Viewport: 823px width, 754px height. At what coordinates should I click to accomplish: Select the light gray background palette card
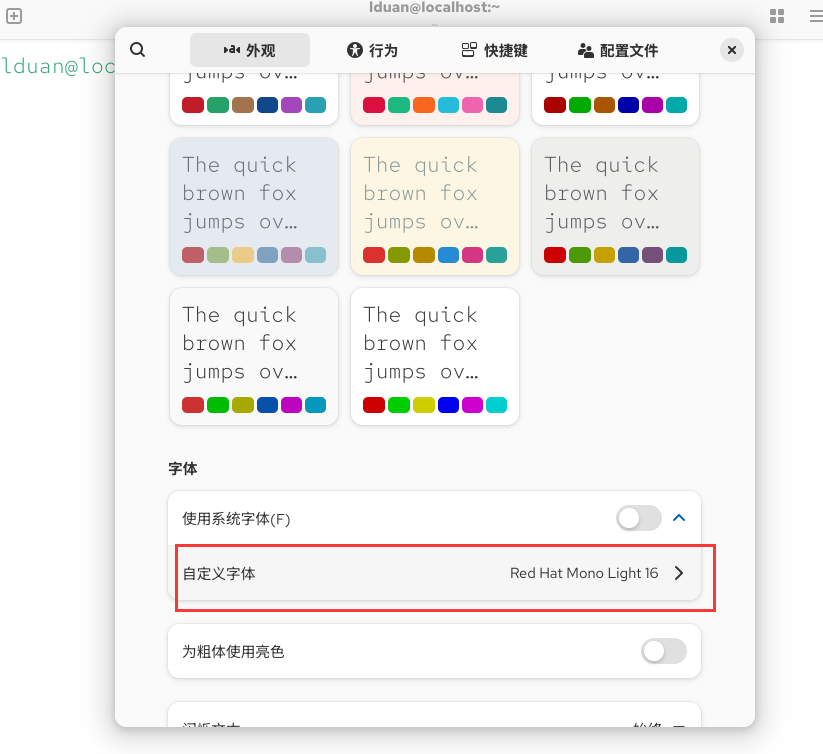(615, 206)
